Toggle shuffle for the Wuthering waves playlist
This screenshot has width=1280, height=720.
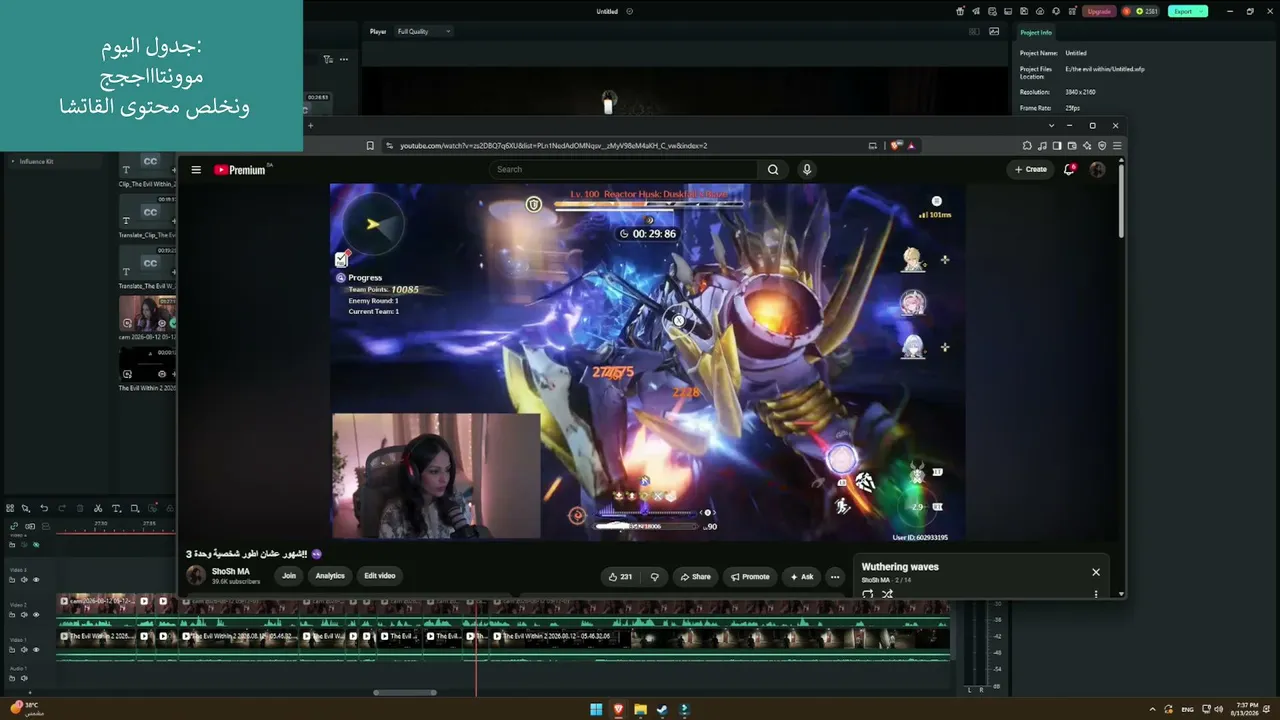point(887,594)
